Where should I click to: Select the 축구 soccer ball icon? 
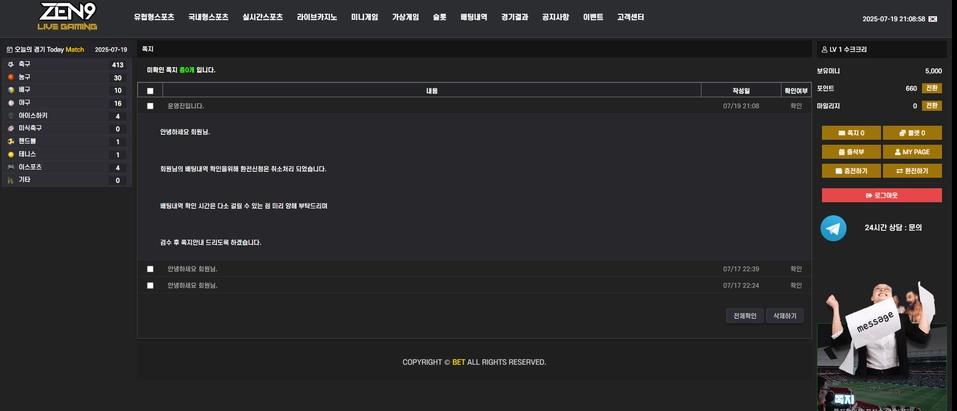[x=11, y=64]
